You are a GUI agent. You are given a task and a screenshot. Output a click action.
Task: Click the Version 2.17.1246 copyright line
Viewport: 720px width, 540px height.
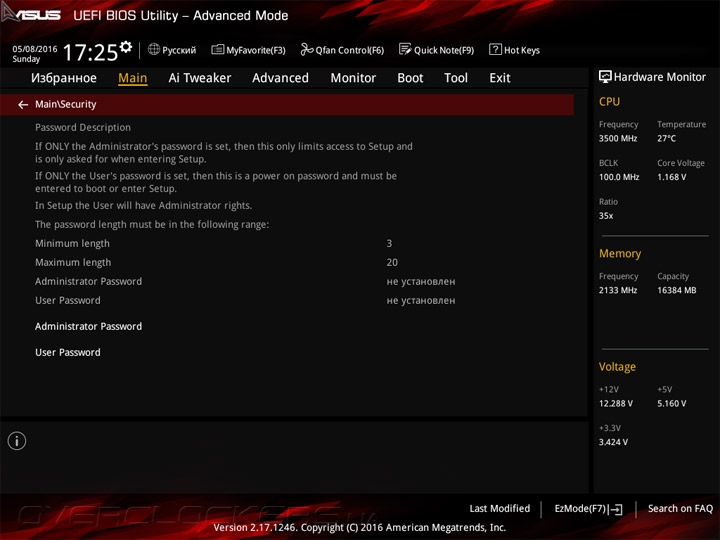pos(360,528)
